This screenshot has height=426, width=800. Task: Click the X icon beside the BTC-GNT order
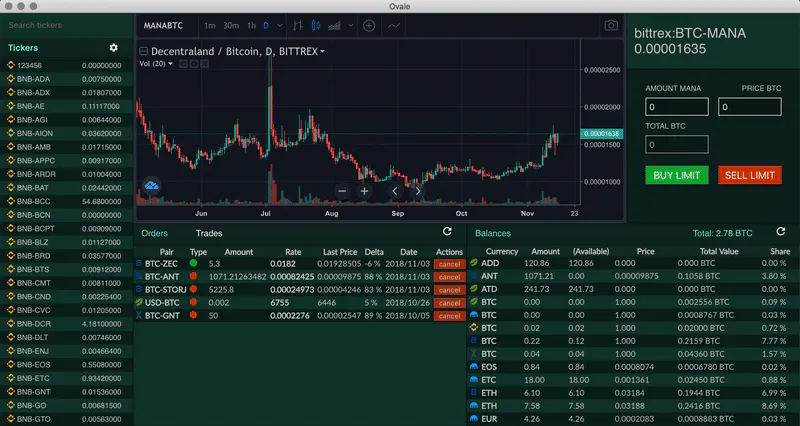click(x=139, y=315)
